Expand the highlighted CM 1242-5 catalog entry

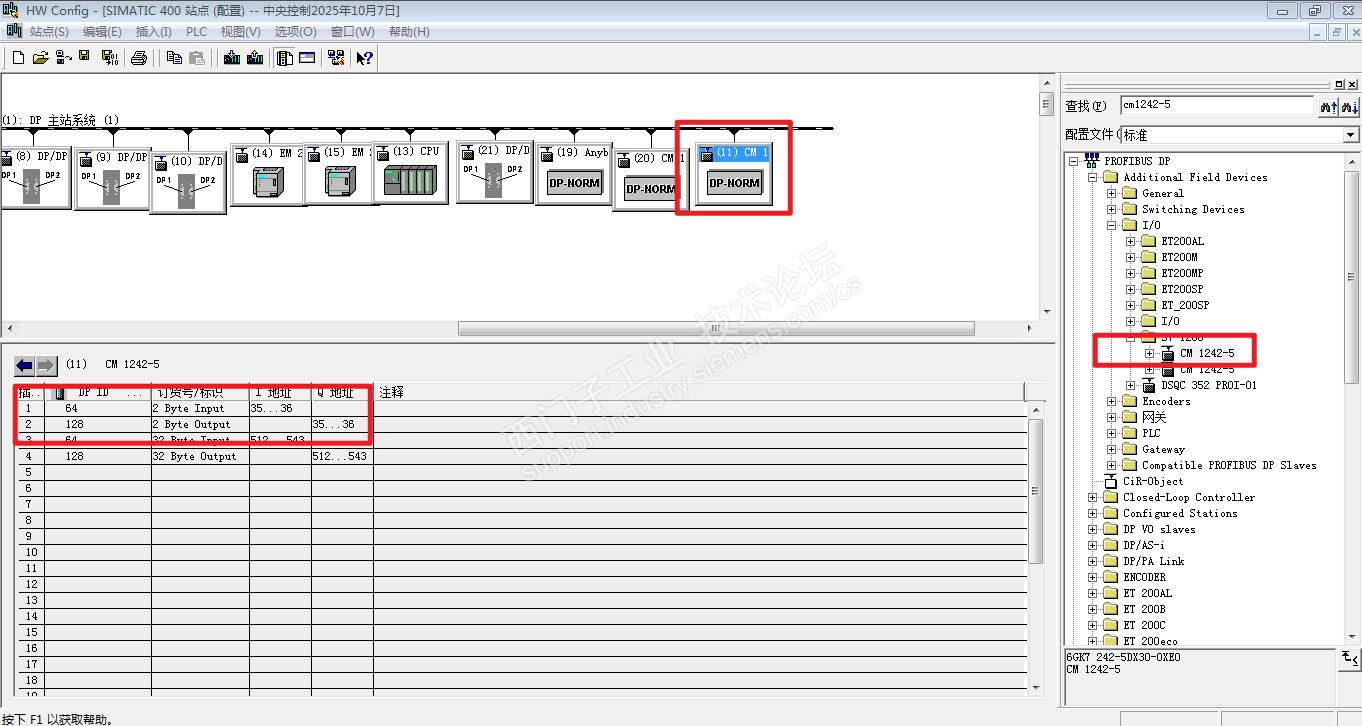(x=1150, y=353)
